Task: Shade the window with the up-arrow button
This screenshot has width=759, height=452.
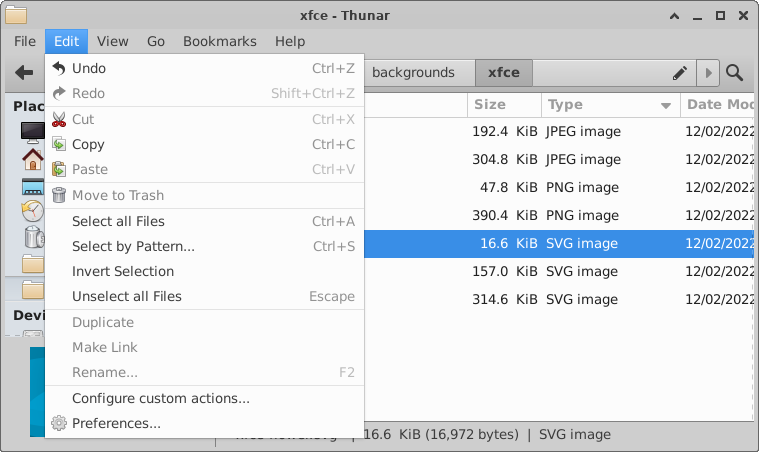Action: [x=674, y=16]
